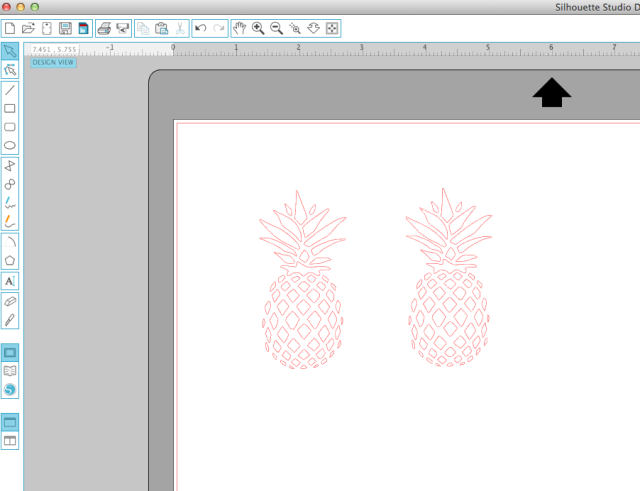Select the Pan hand tool

[240, 28]
